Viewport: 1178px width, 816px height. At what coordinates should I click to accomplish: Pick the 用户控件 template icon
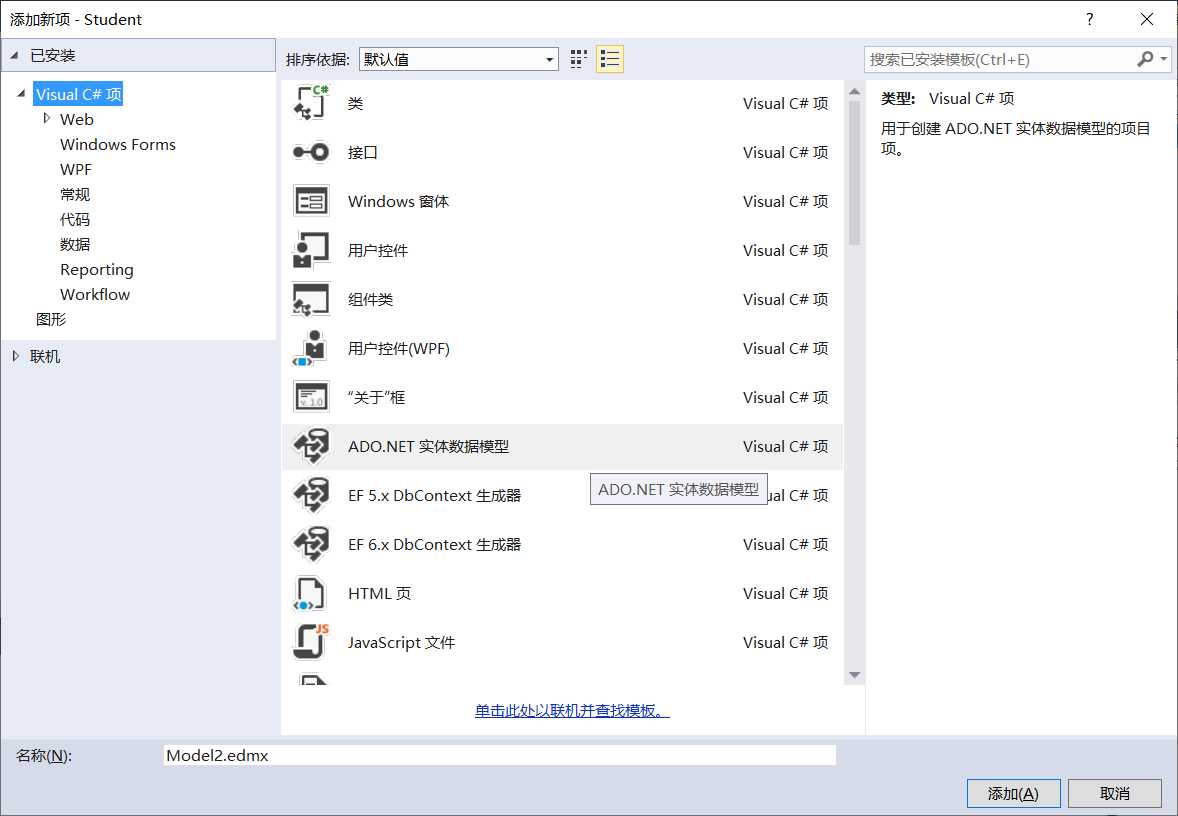311,250
